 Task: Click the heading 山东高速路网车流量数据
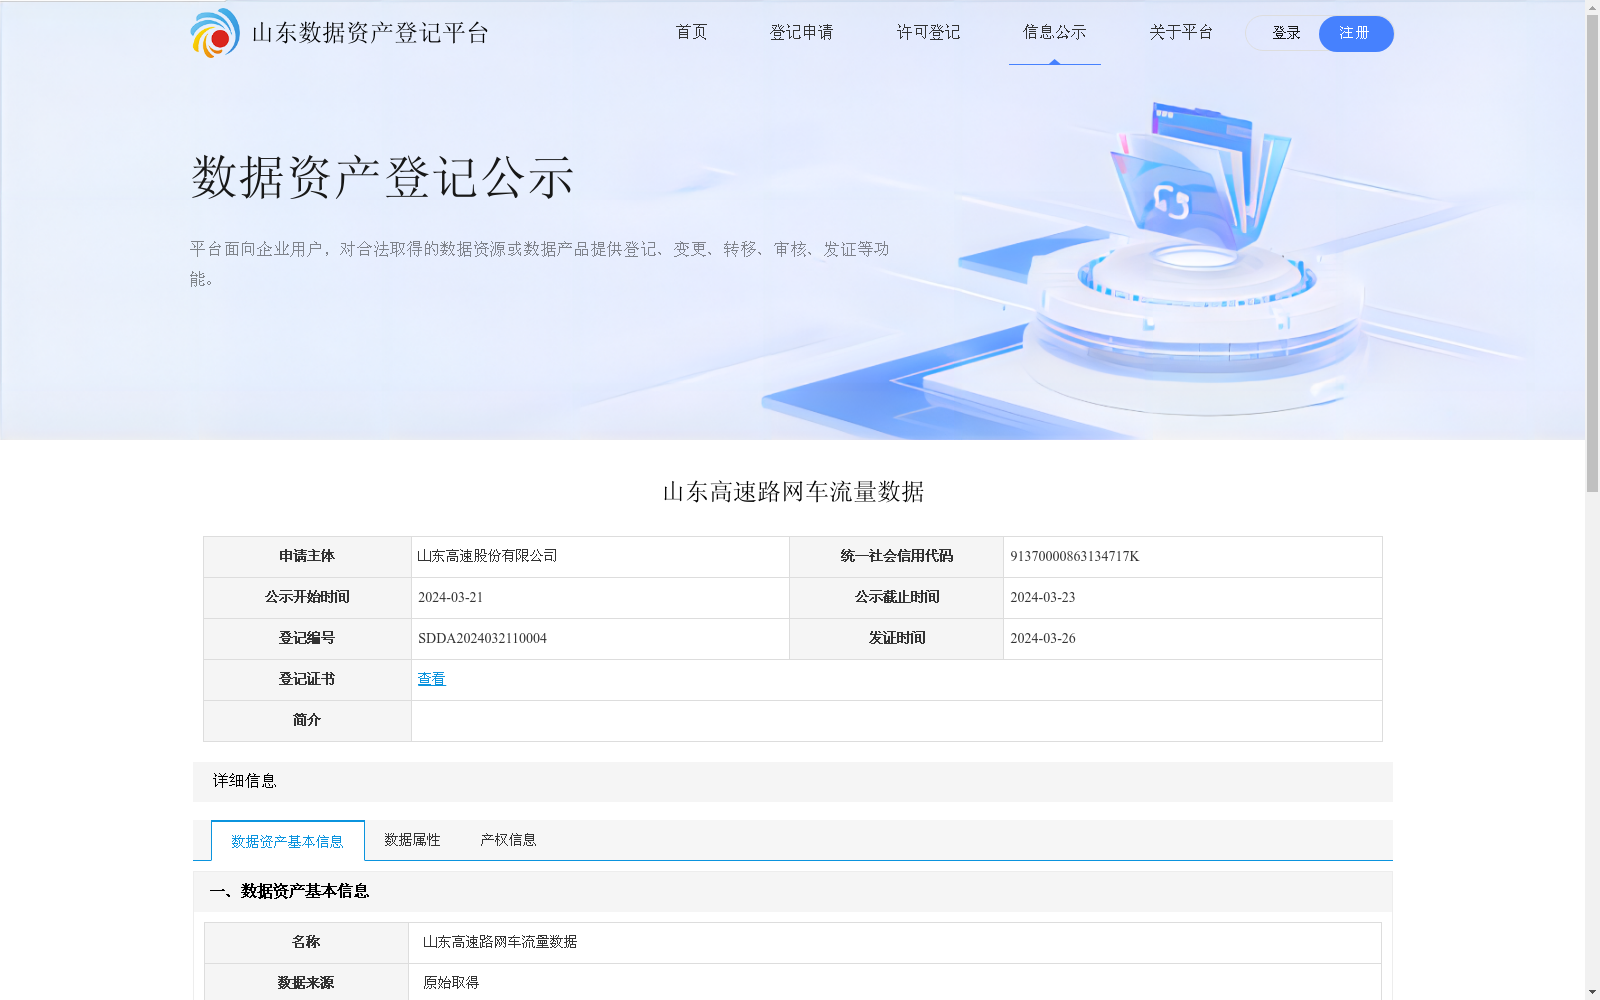(x=793, y=492)
